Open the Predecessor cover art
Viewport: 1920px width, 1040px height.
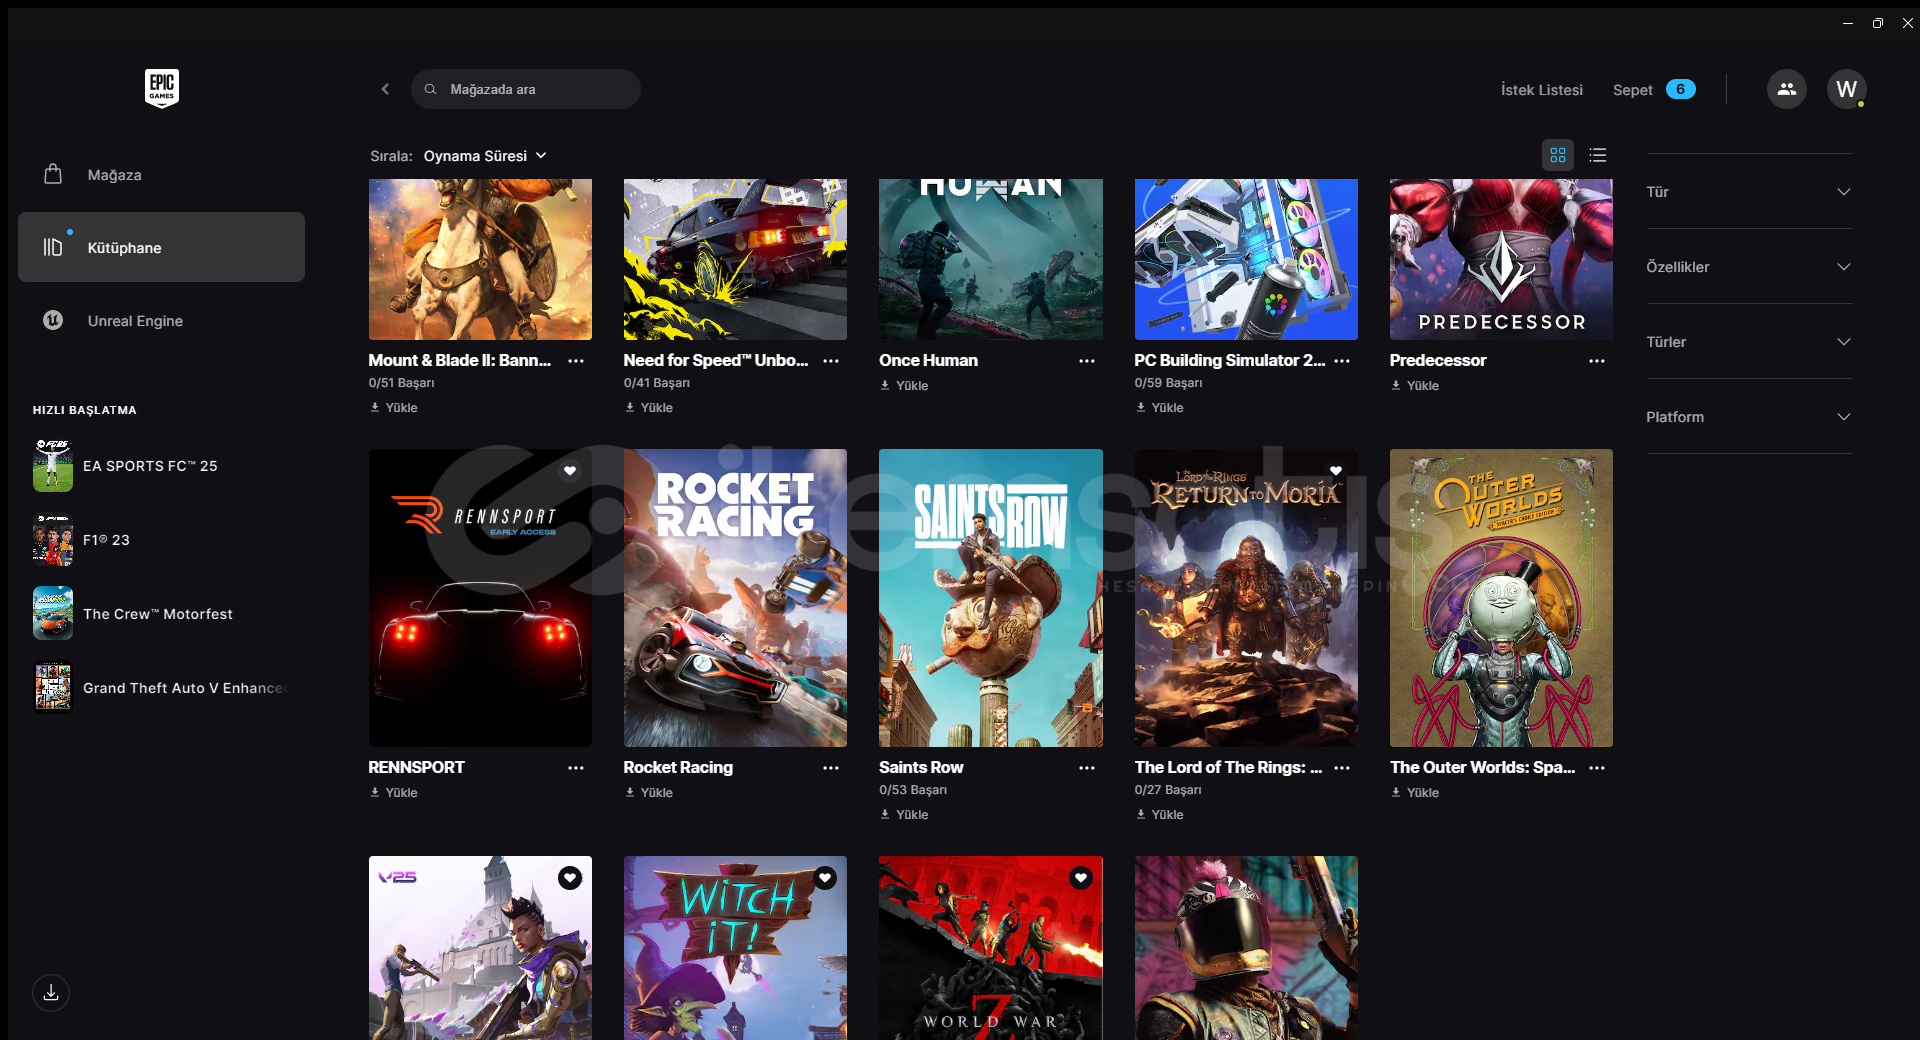click(1501, 259)
